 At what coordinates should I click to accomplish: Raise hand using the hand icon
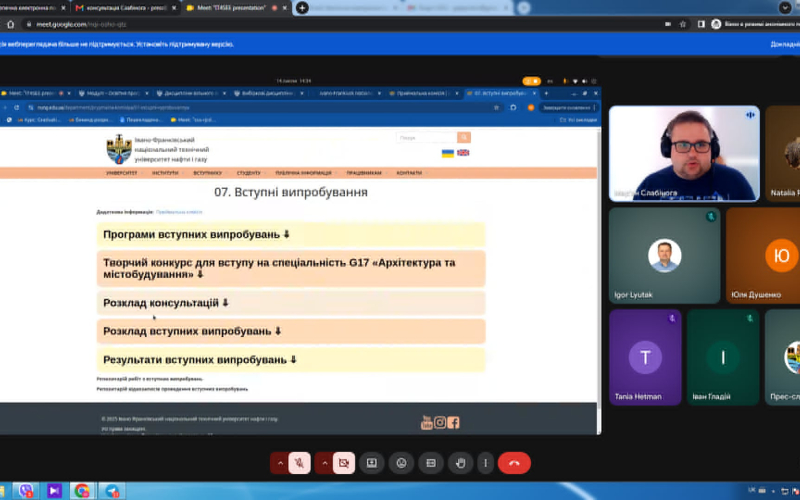tap(460, 463)
